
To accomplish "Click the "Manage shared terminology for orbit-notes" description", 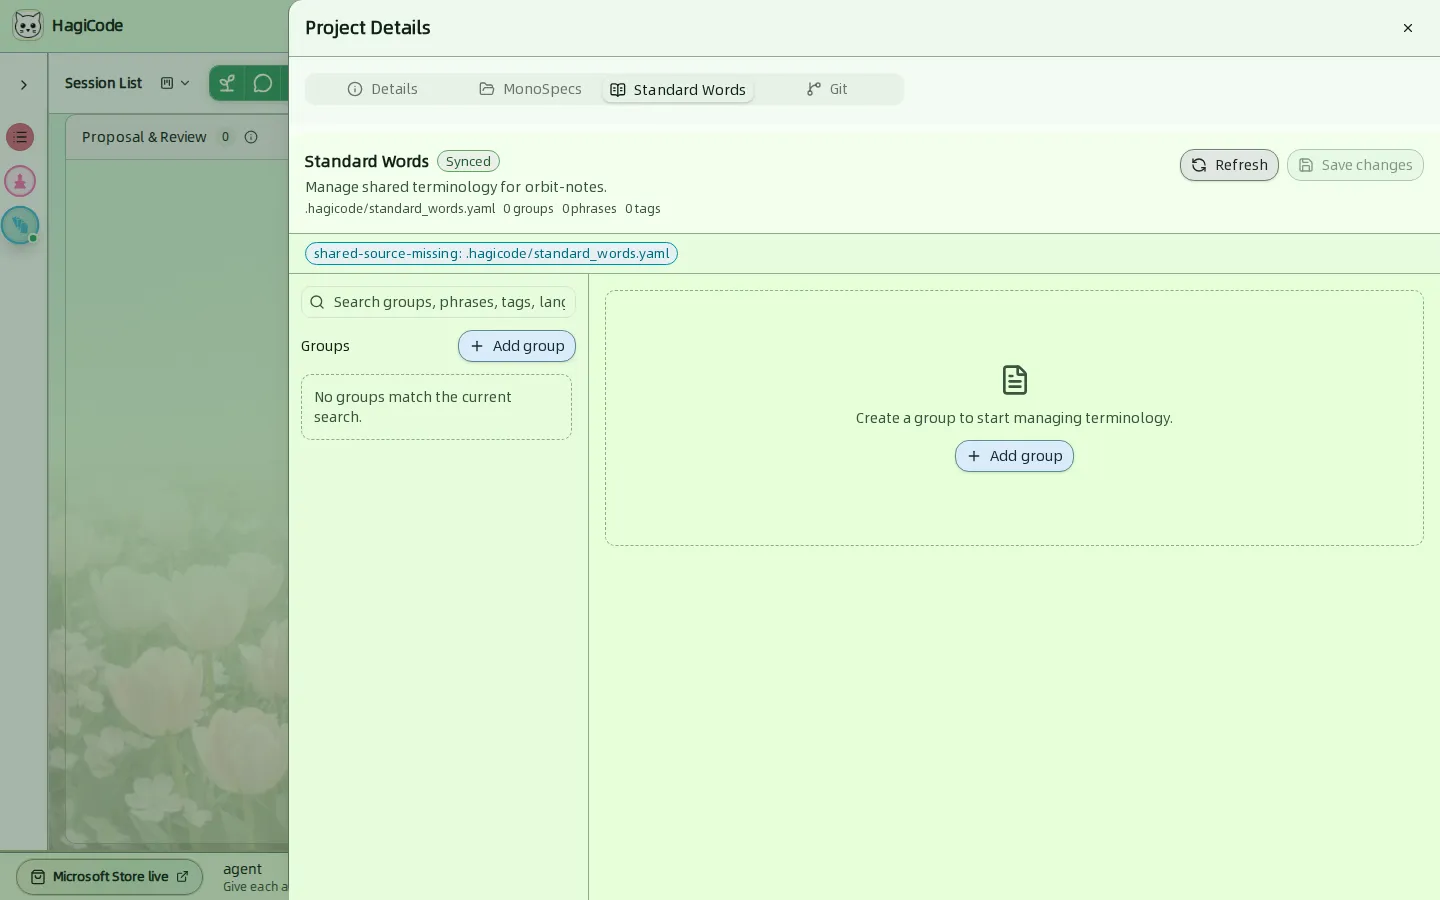I will click(456, 187).
